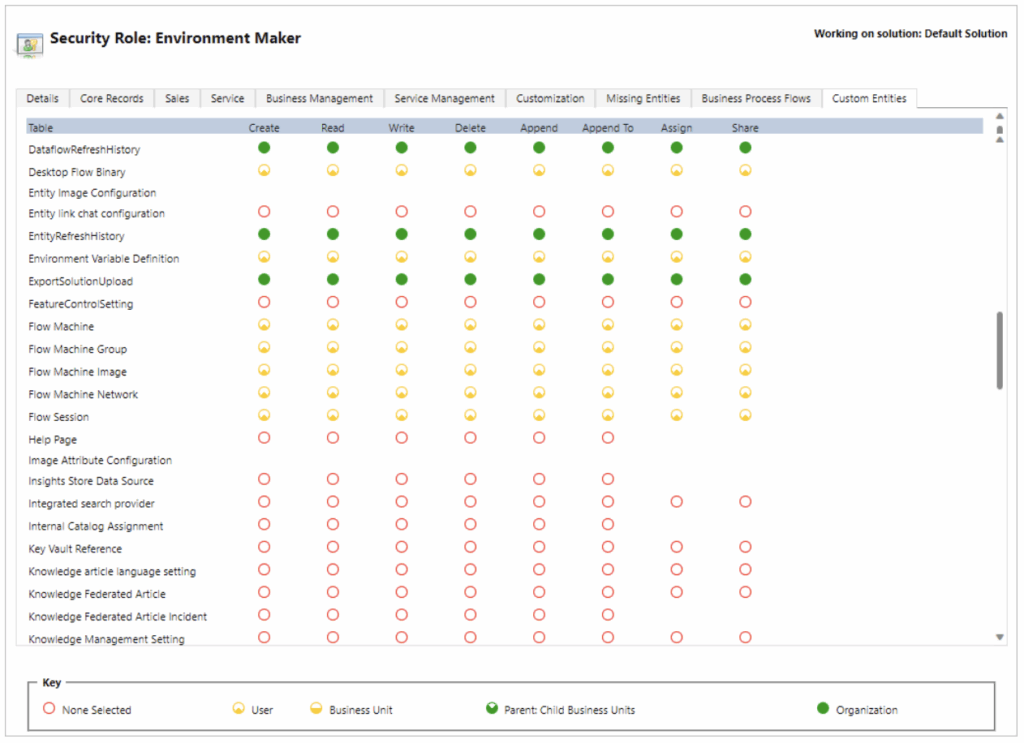Screen dimensions: 1024x743
Task: Set Read privilege for FeatureControlSetting
Action: click(333, 302)
